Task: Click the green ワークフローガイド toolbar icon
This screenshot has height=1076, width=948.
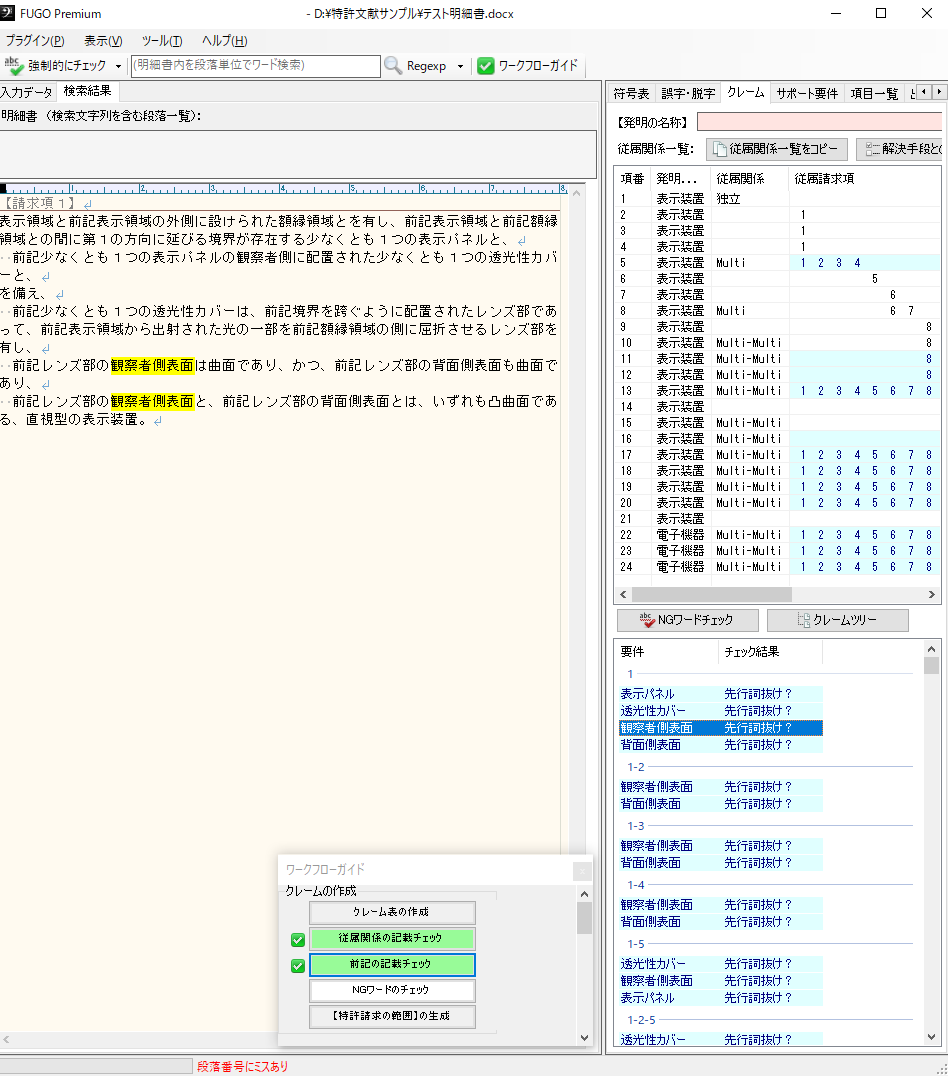Action: tap(486, 66)
